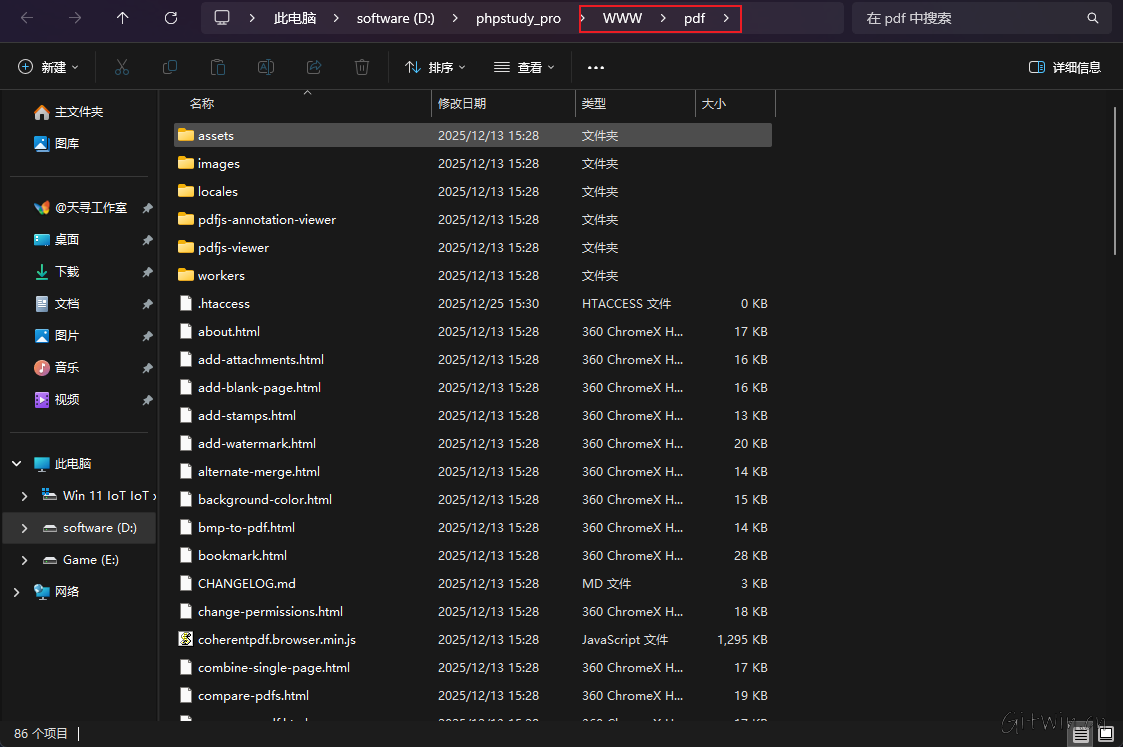This screenshot has width=1123, height=747.
Task: Click the Paste clipboard icon
Action: (x=218, y=67)
